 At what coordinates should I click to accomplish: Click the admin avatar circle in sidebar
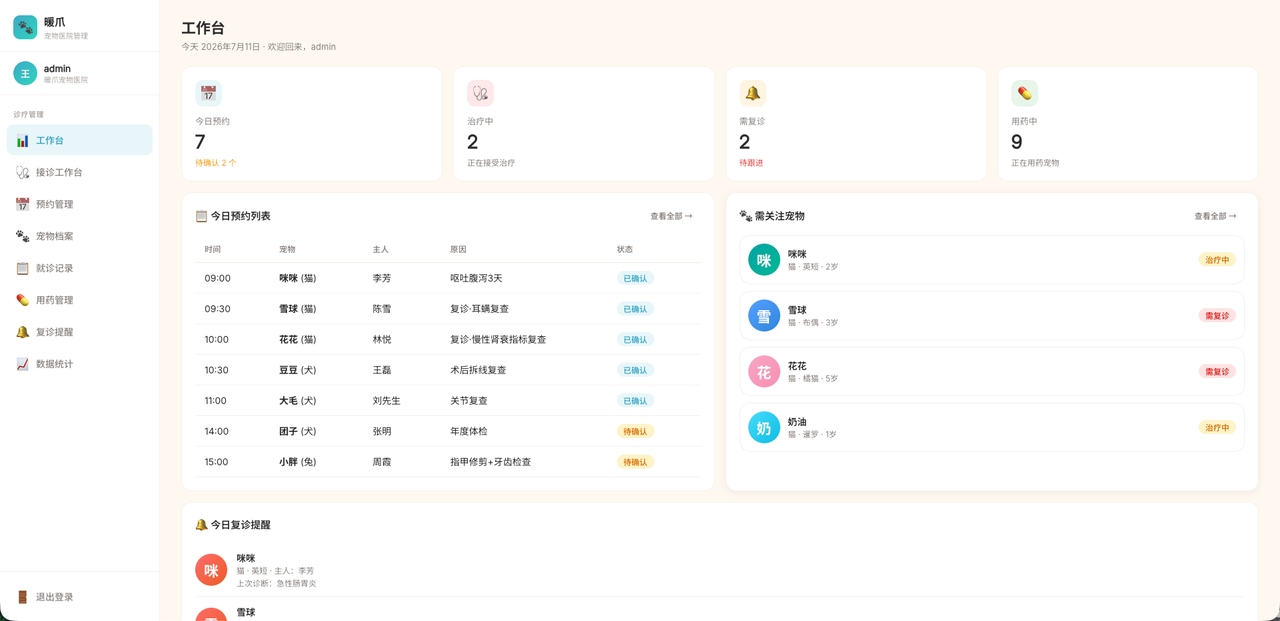point(25,73)
